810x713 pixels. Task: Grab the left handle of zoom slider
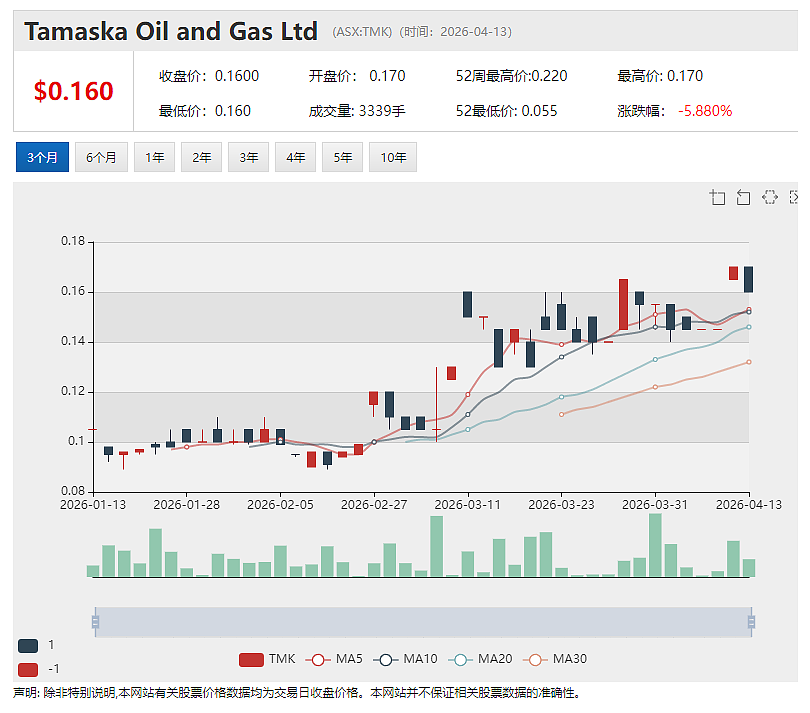pyautogui.click(x=95, y=622)
